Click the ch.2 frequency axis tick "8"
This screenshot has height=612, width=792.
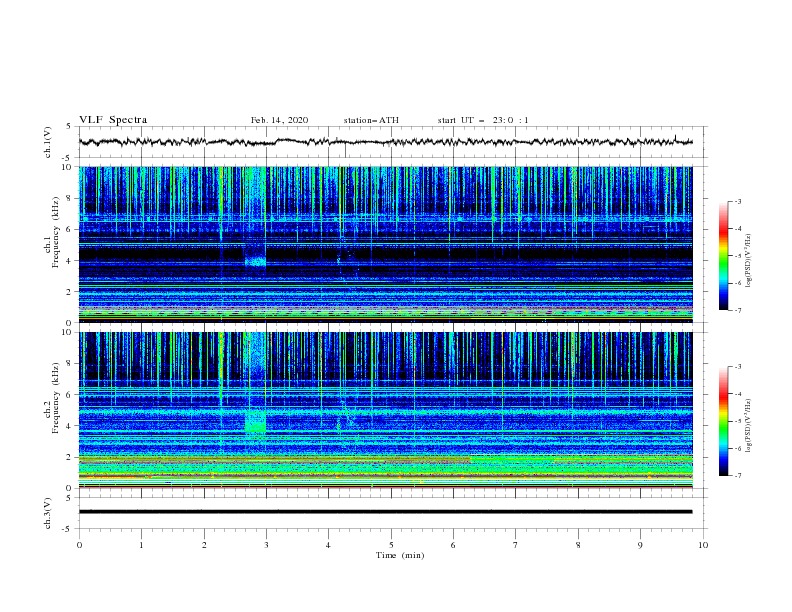point(69,364)
